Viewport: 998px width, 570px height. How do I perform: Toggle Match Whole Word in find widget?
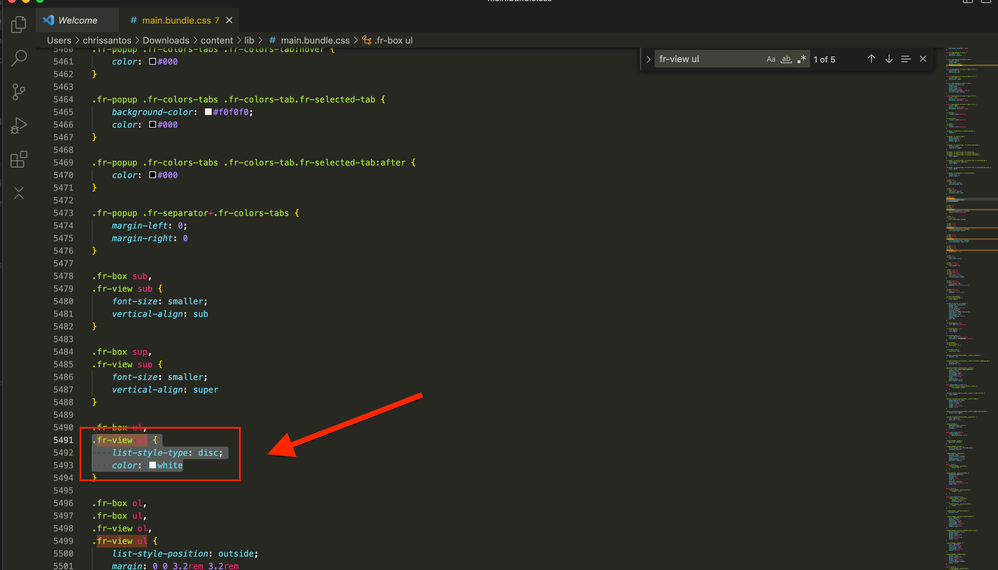pyautogui.click(x=786, y=59)
